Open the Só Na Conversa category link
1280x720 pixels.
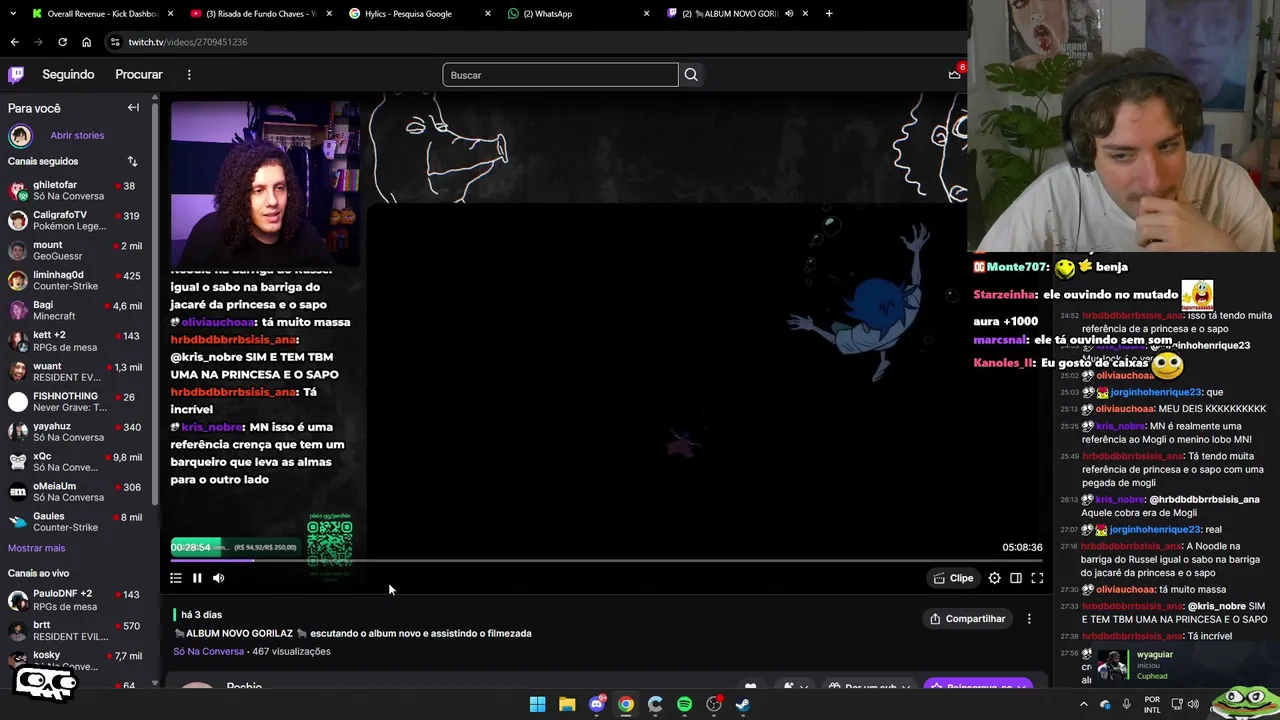pyautogui.click(x=208, y=652)
